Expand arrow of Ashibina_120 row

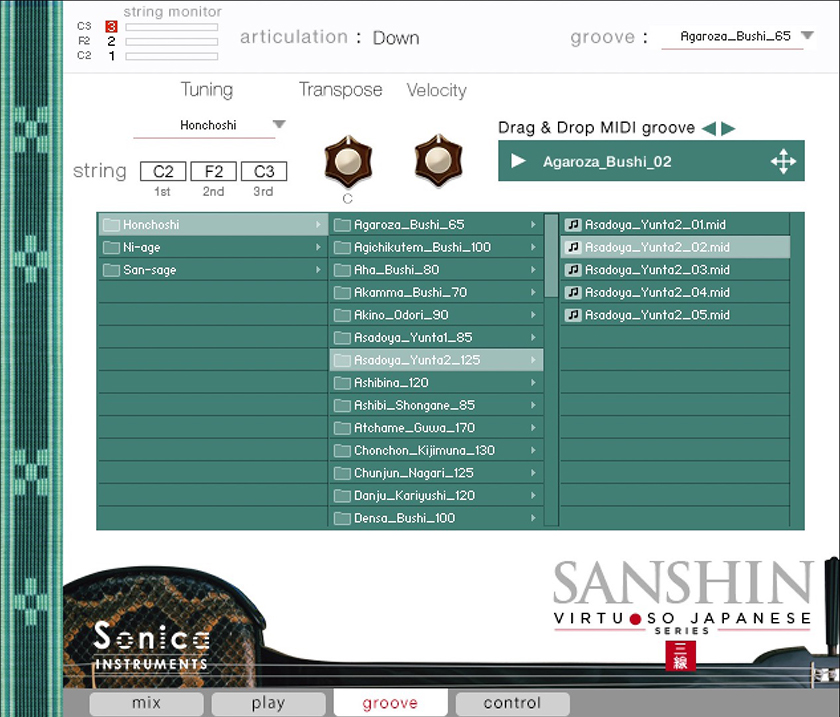click(533, 383)
